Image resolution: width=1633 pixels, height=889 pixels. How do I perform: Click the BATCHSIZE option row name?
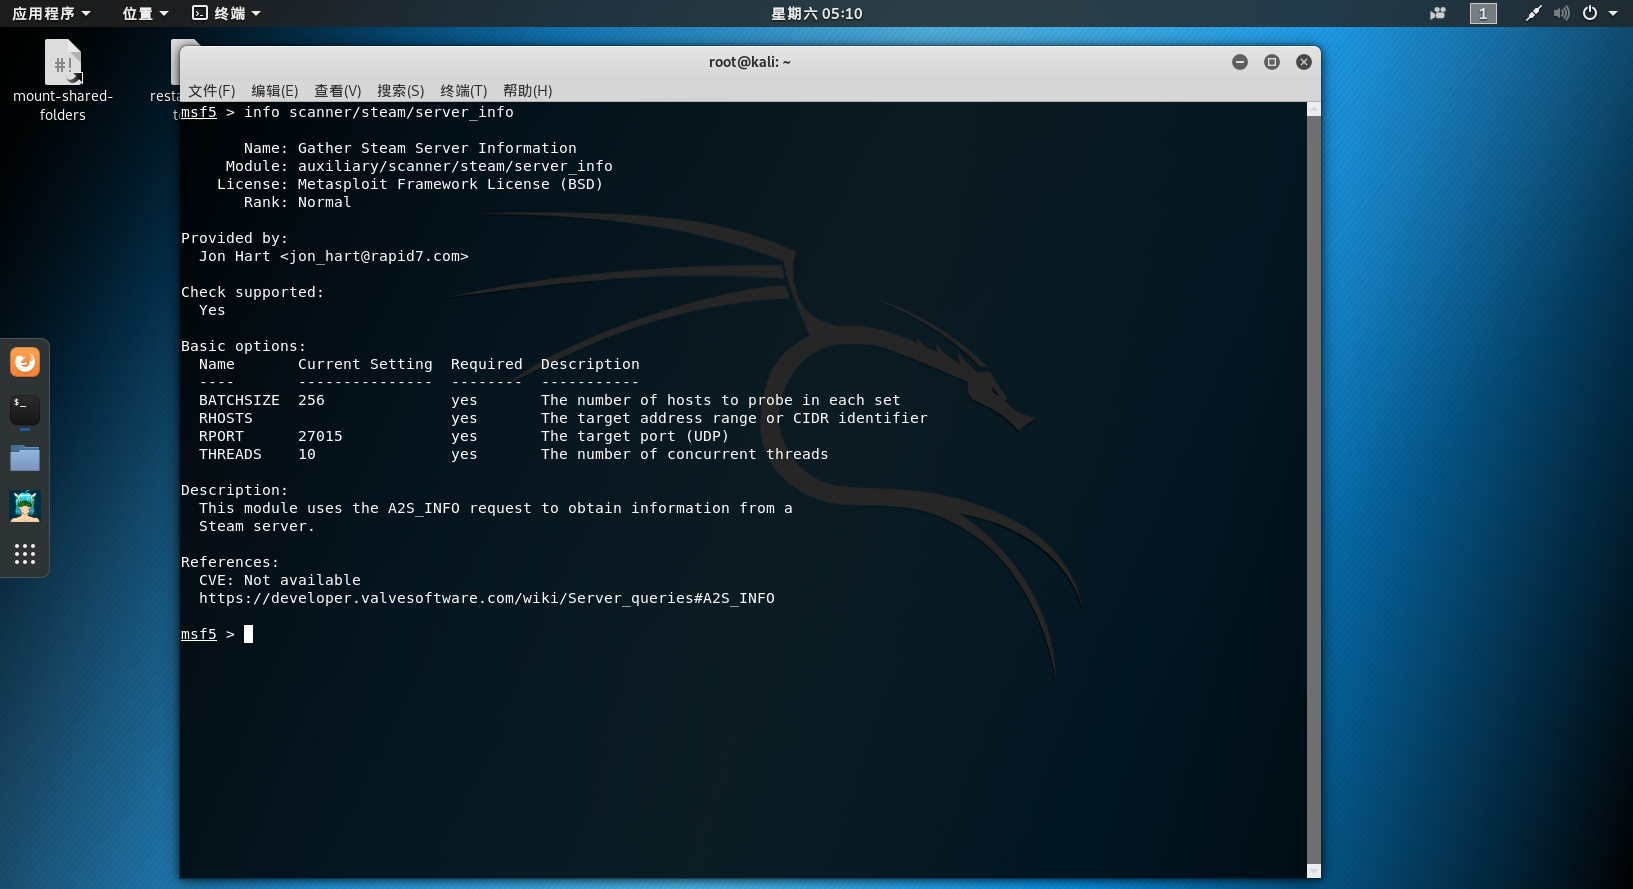(239, 400)
